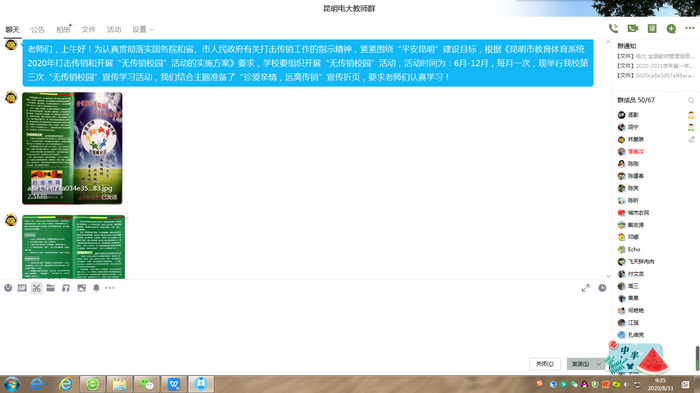
Task: Open the second green brochure image
Action: (74, 247)
